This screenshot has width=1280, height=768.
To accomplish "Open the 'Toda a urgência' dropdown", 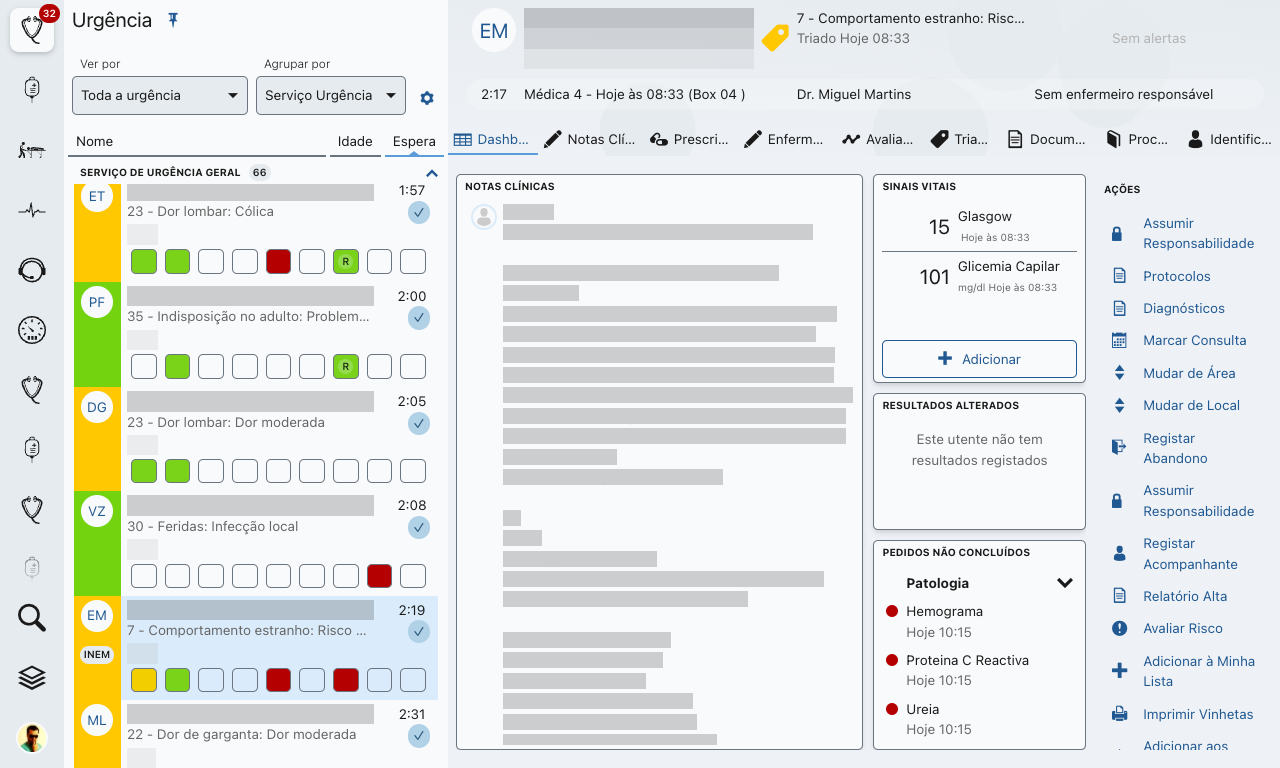I will [160, 96].
